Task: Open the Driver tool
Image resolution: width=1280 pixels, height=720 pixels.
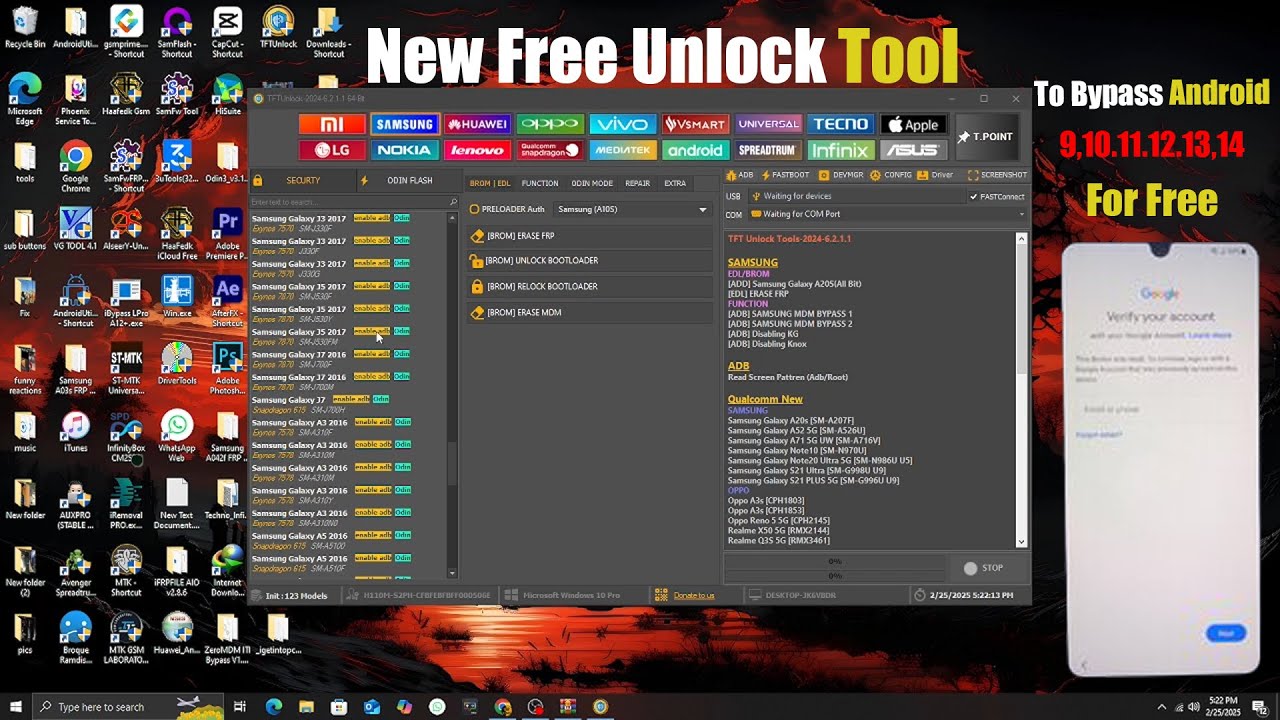Action: point(936,175)
